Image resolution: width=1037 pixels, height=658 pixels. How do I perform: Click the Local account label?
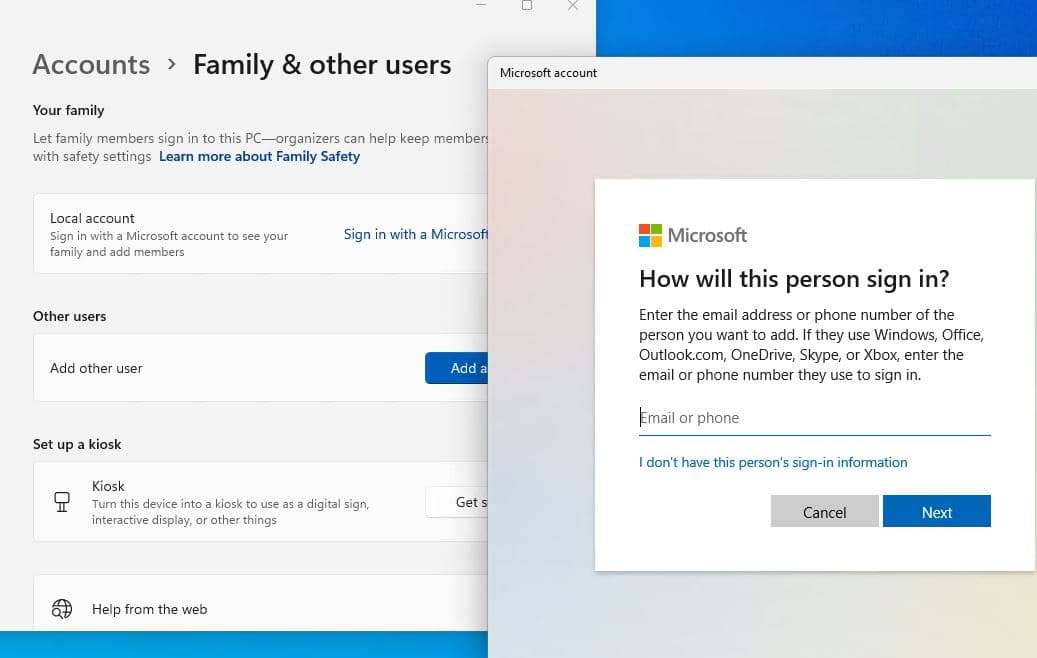point(92,218)
